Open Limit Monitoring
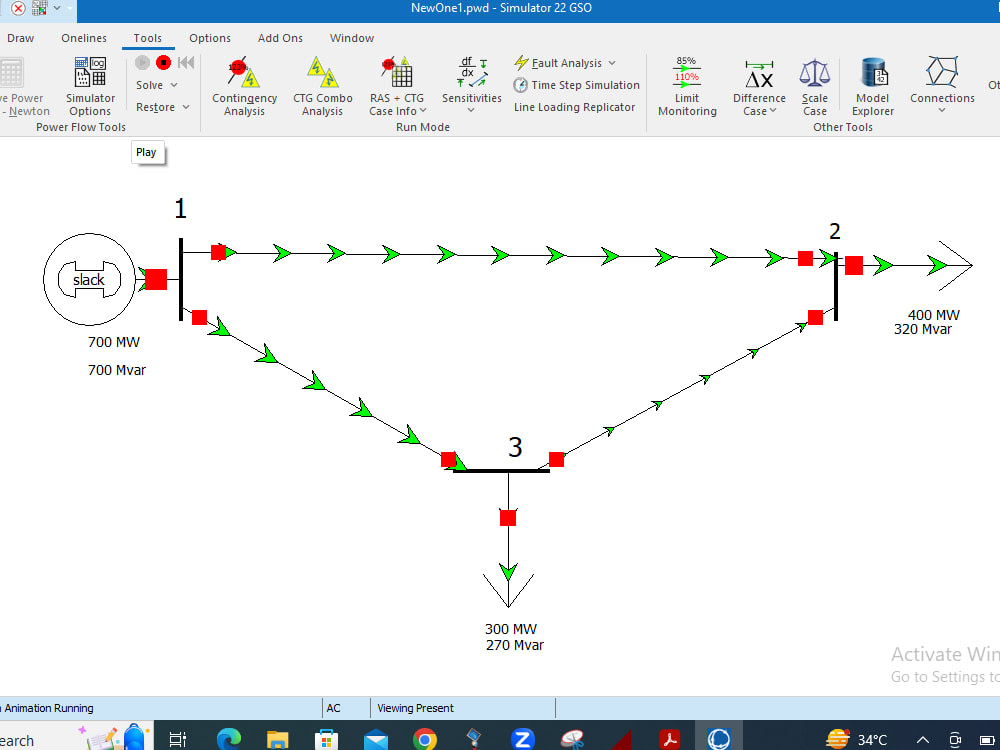The width and height of the screenshot is (1000, 750). [687, 87]
